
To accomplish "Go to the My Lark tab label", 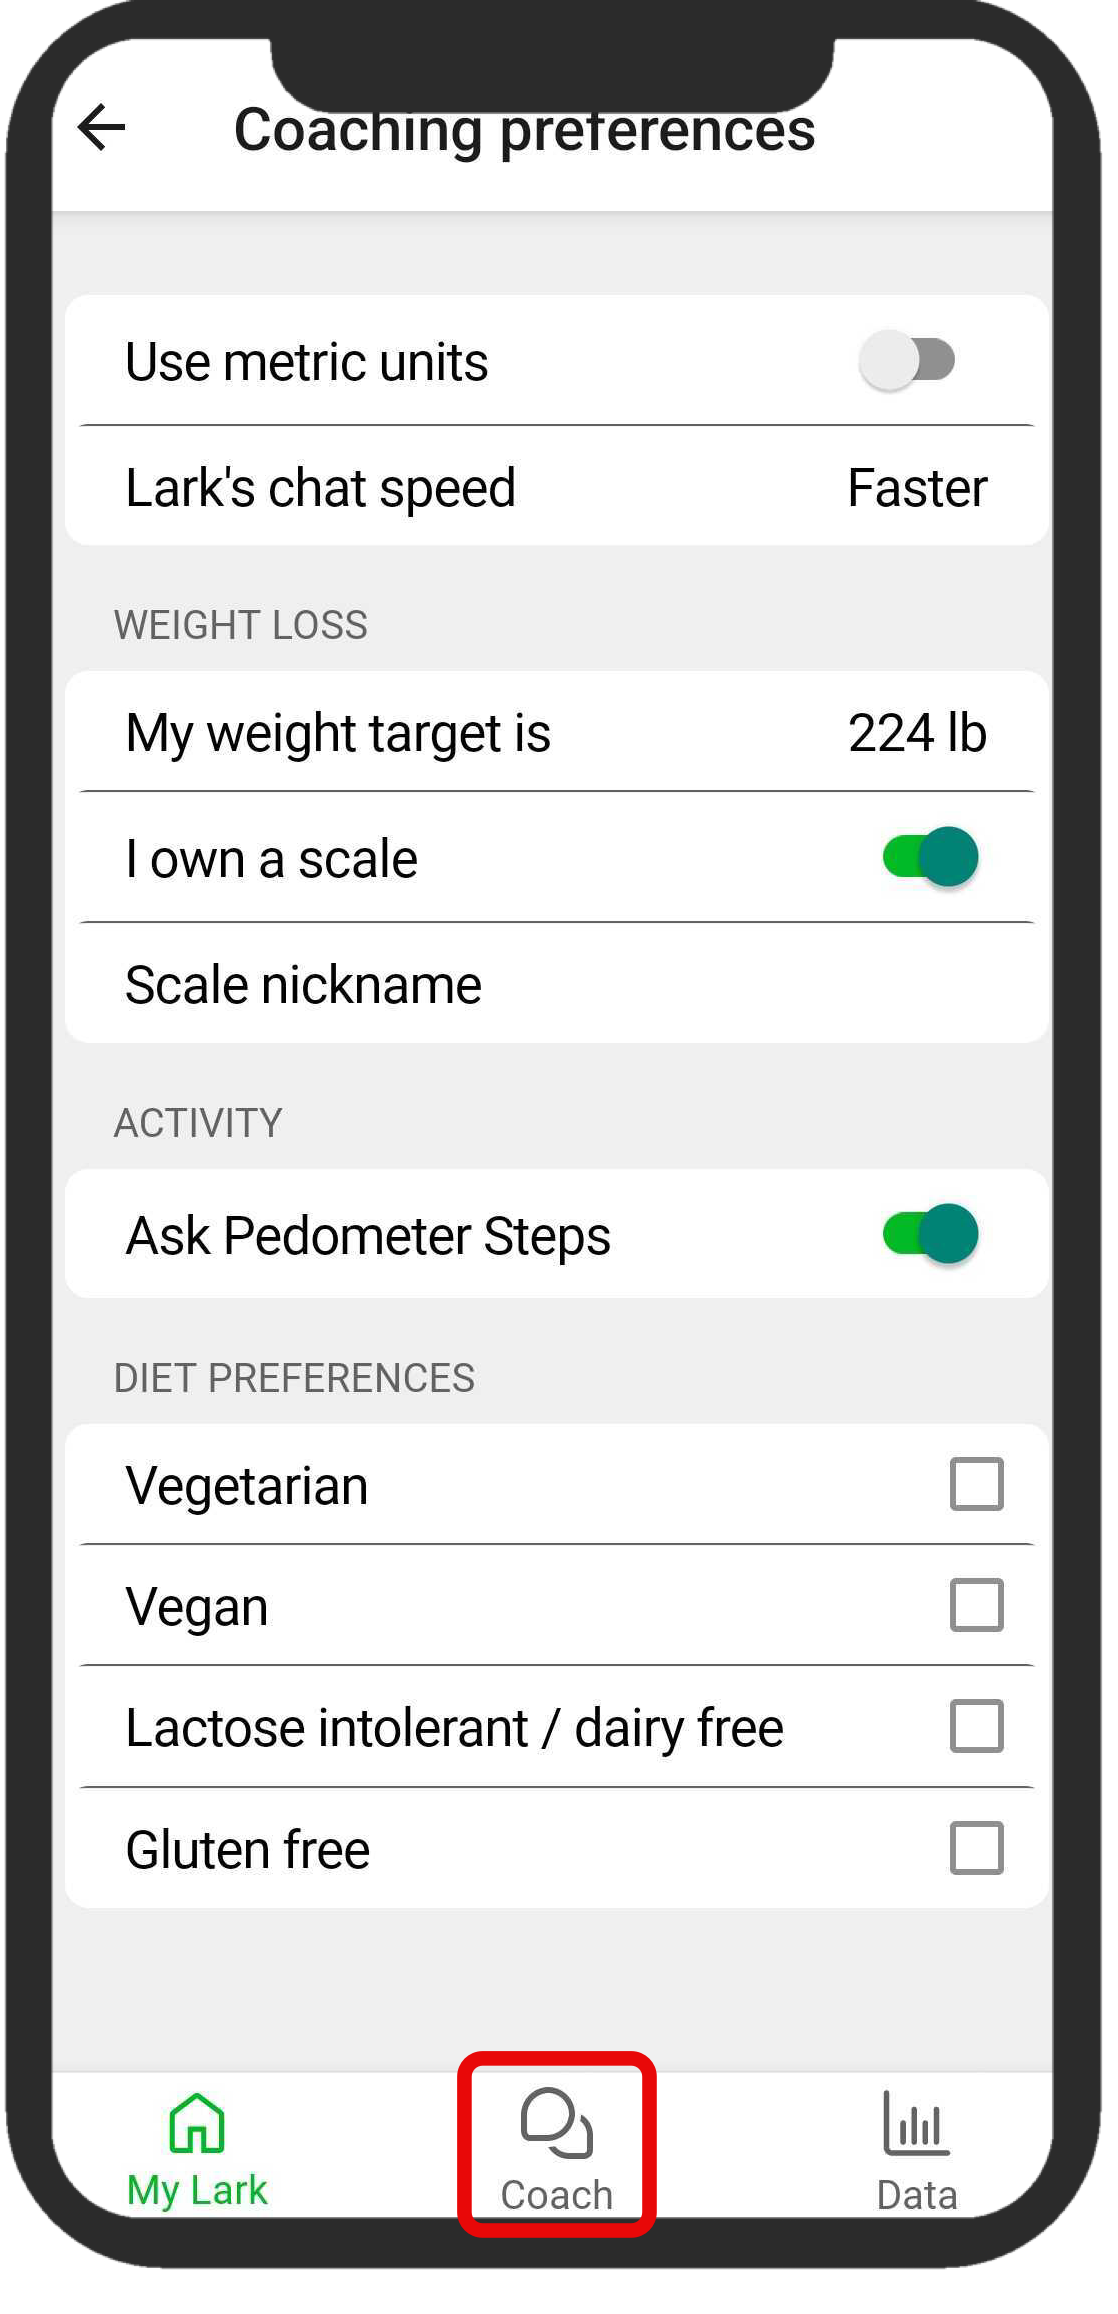I will tap(197, 2190).
